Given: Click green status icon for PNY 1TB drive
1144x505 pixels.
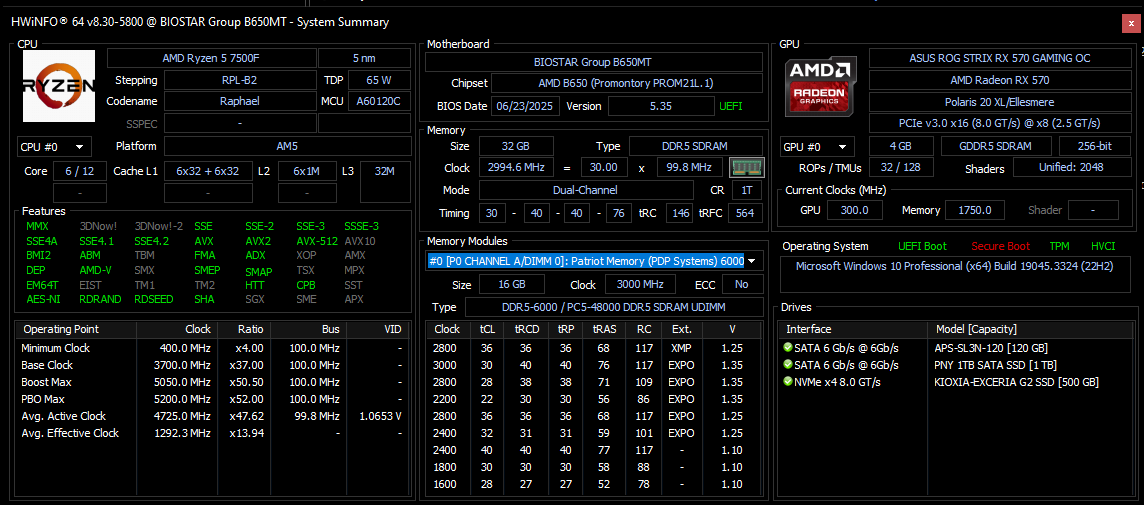Looking at the screenshot, I should (x=787, y=365).
